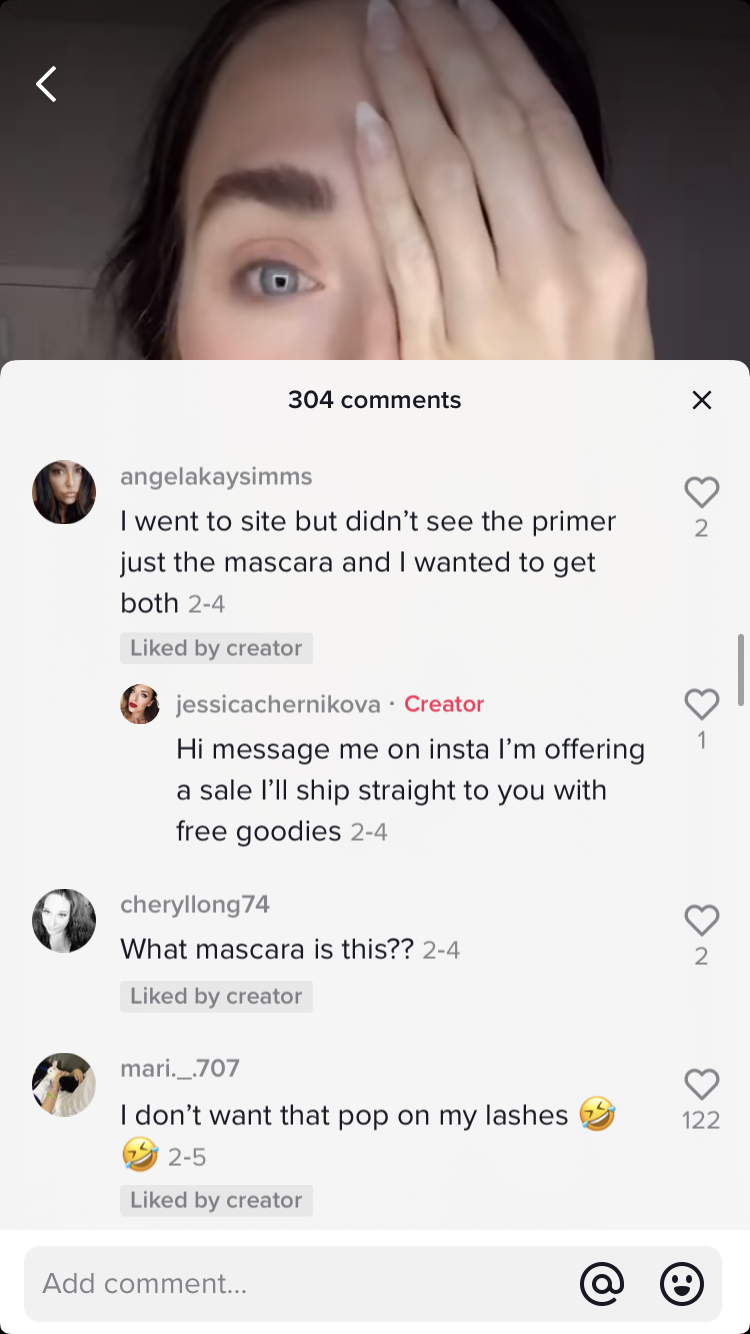Open angelakaysimms profile picture
The image size is (750, 1334).
coord(64,492)
